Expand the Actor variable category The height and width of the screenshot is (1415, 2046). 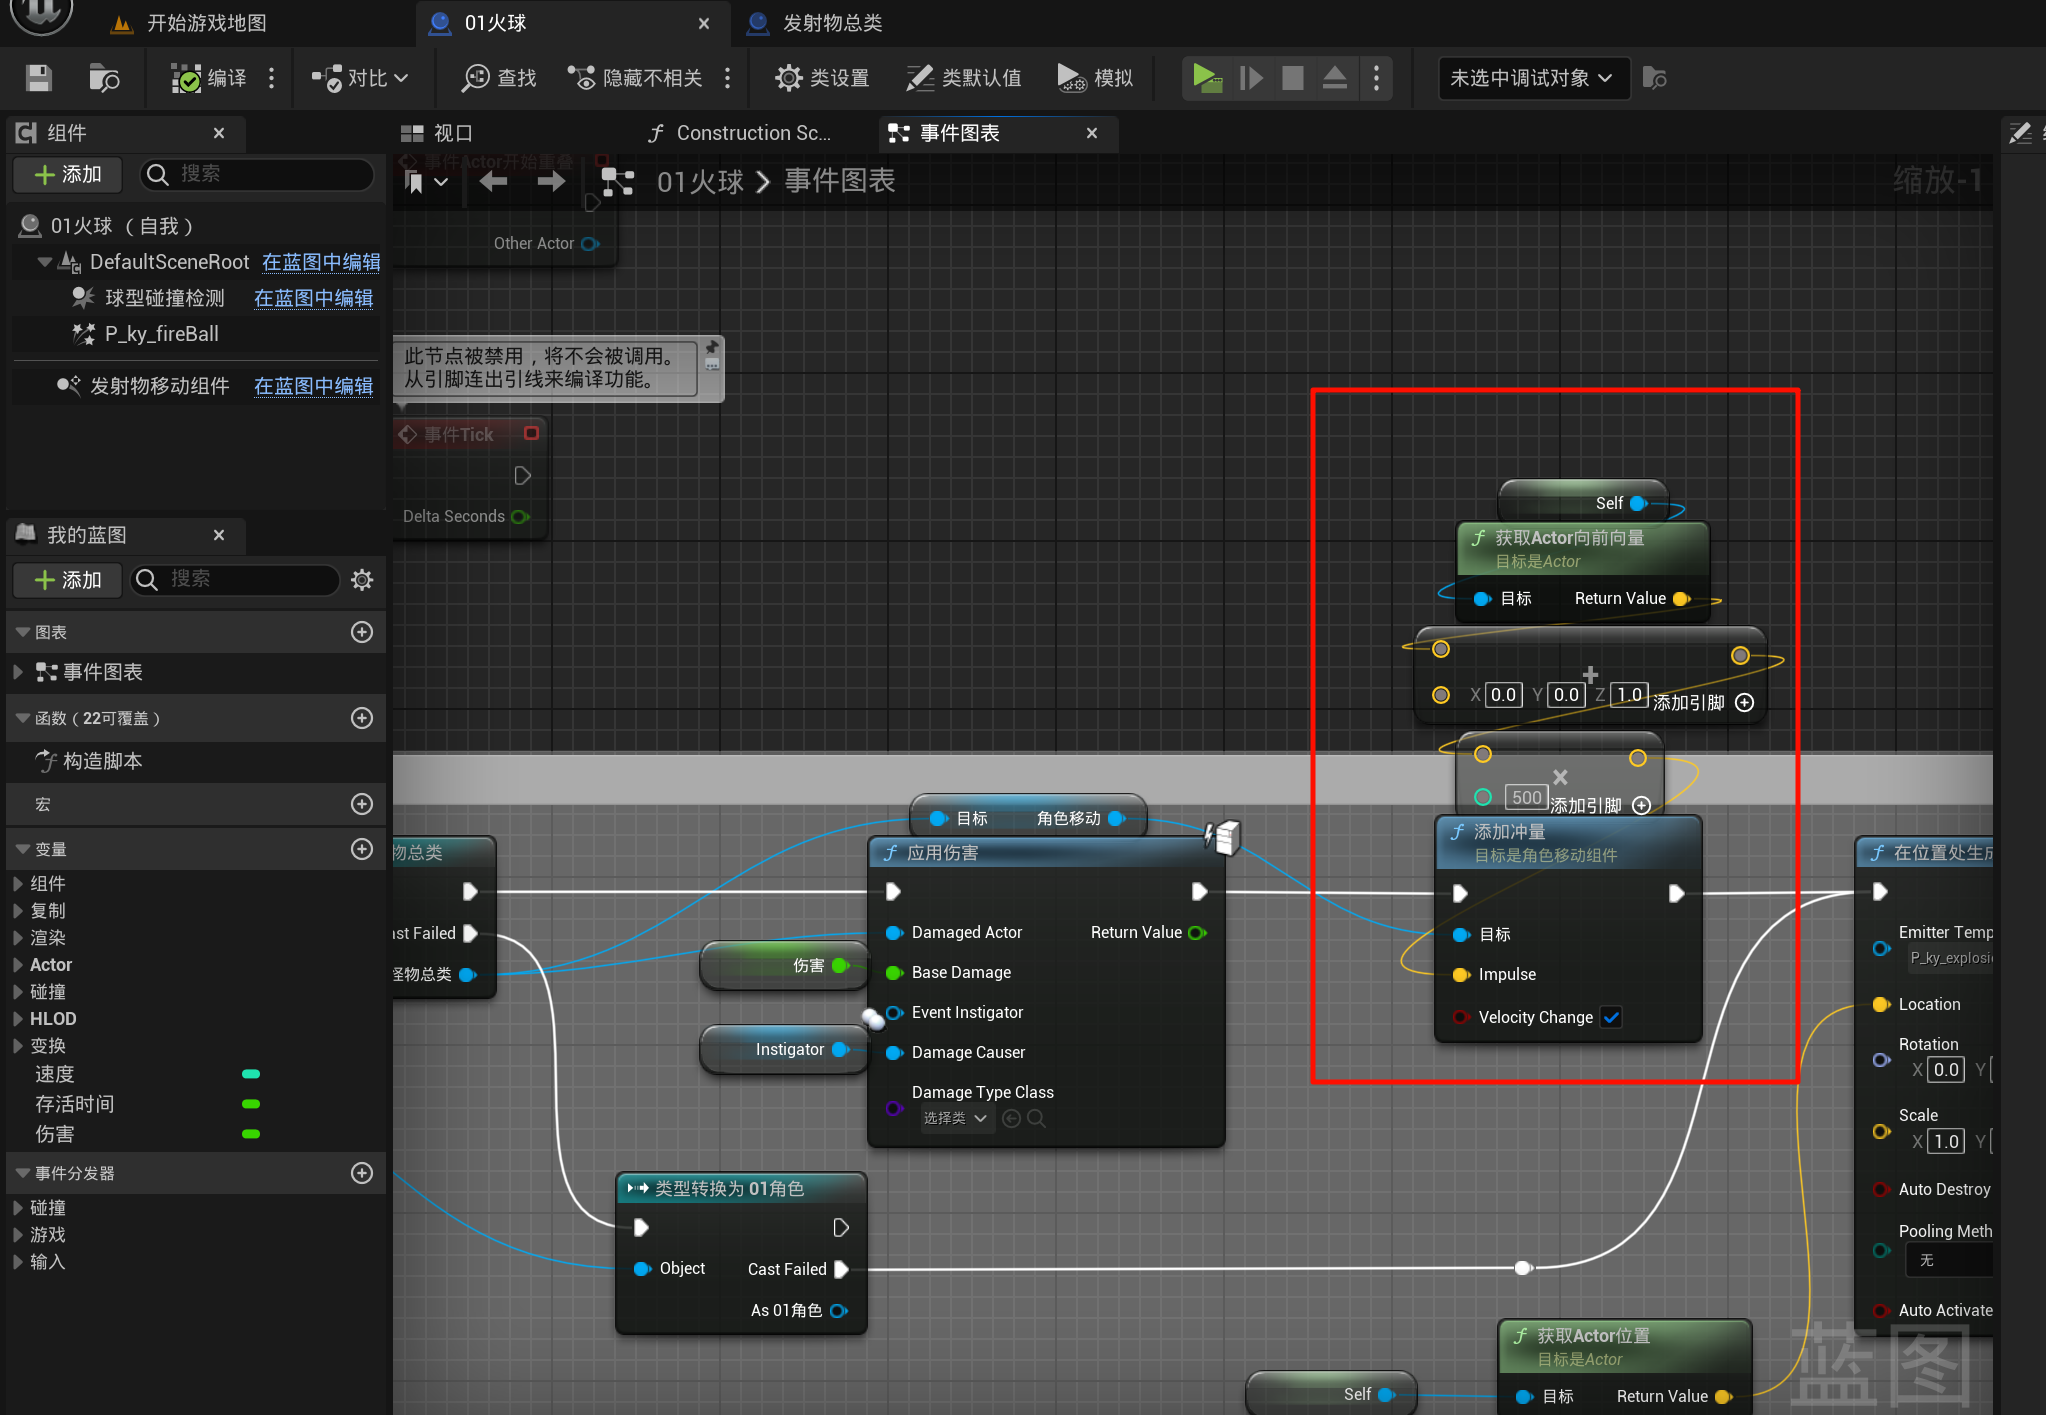[x=18, y=965]
